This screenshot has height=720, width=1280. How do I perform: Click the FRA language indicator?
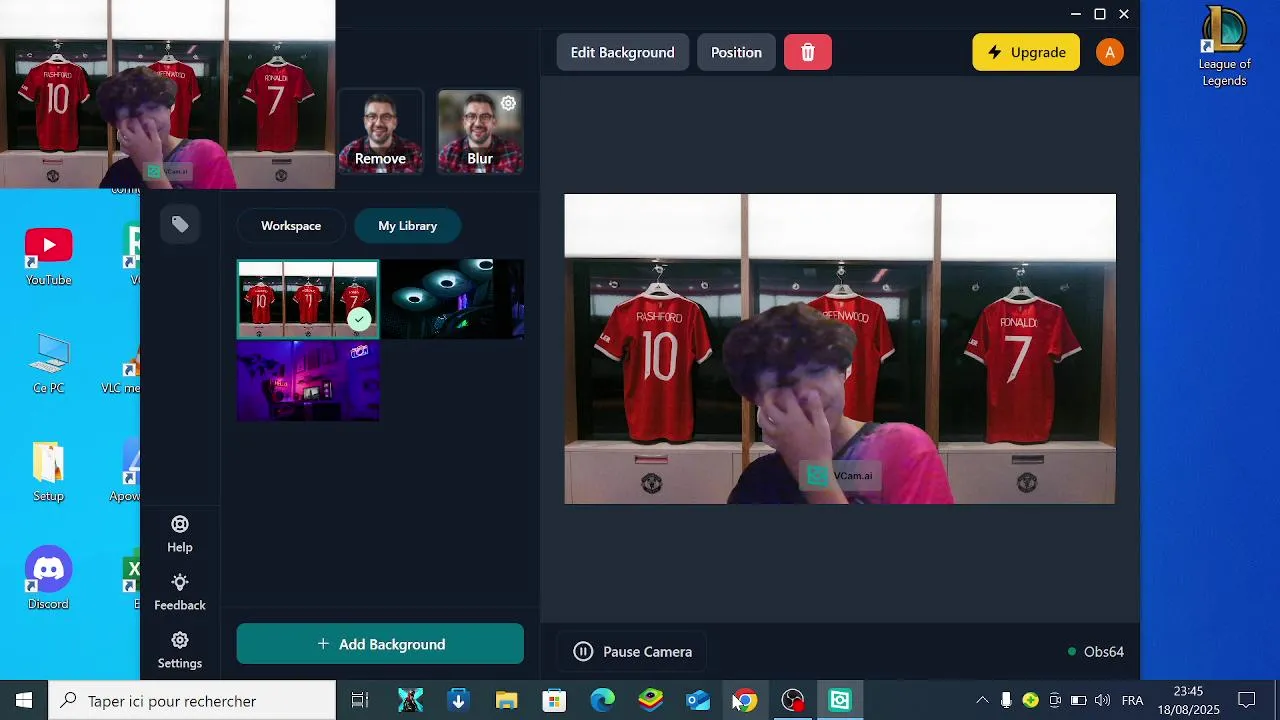pyautogui.click(x=1132, y=701)
